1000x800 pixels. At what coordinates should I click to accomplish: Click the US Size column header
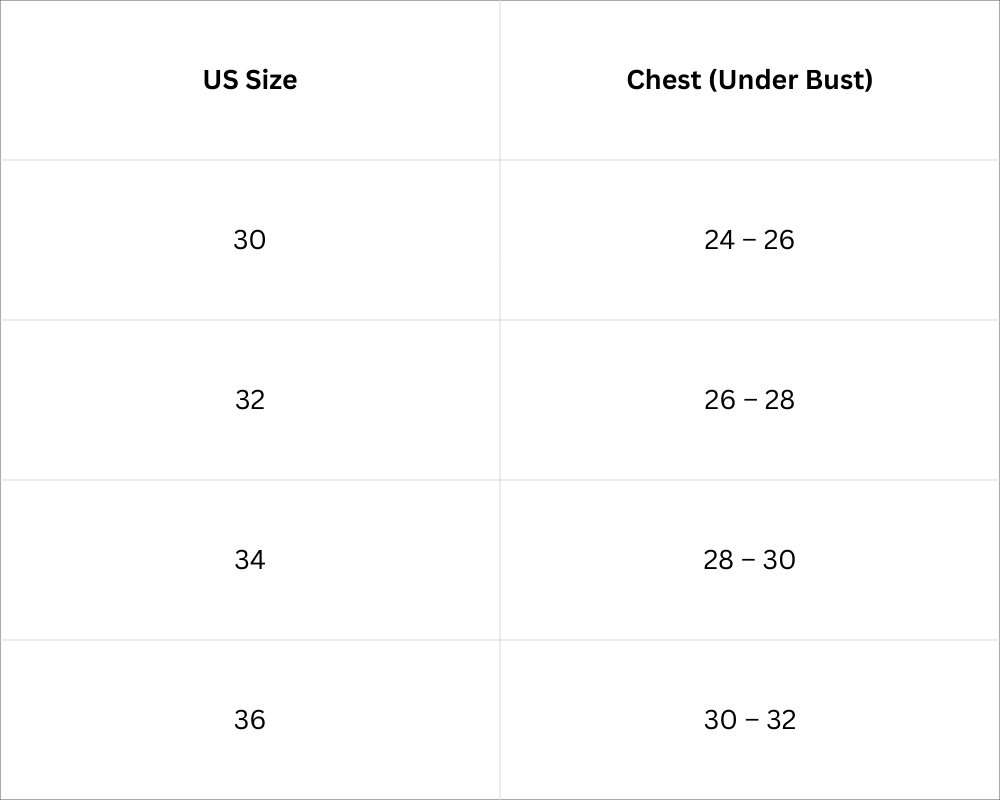coord(250,80)
